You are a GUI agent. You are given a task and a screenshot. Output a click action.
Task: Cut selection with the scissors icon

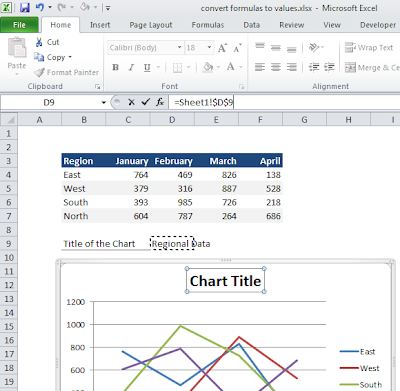pyautogui.click(x=39, y=42)
